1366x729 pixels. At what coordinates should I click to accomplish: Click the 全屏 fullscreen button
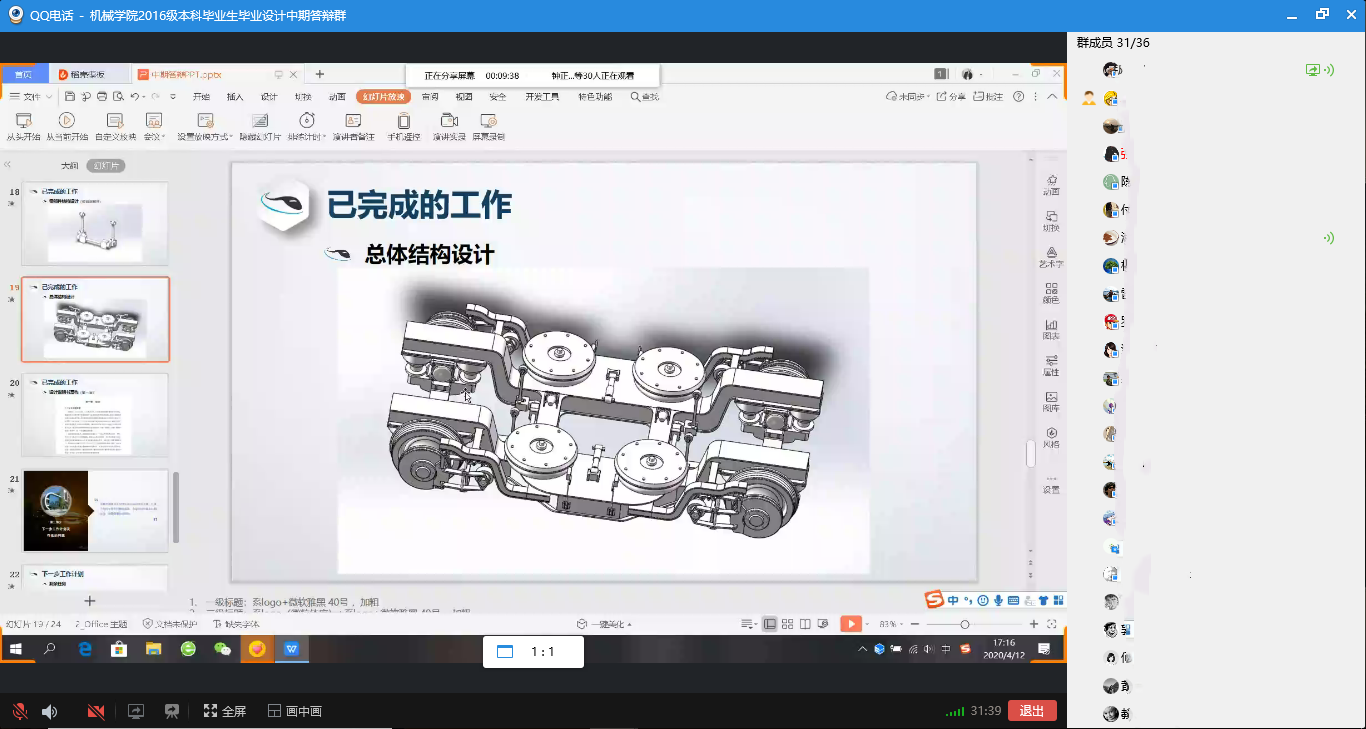(x=225, y=711)
